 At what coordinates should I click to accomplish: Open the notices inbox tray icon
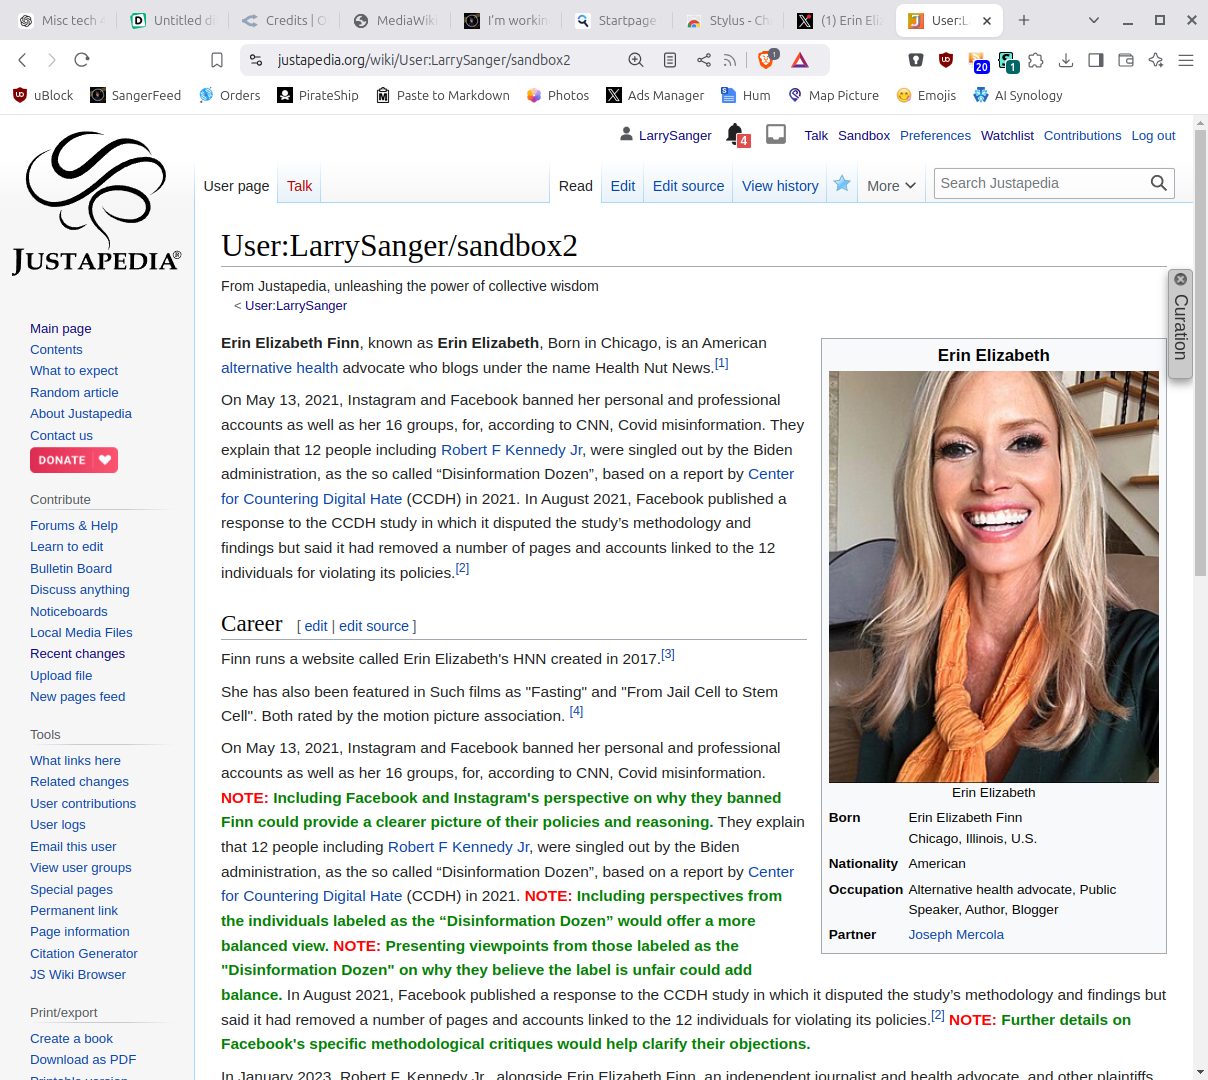[x=776, y=134]
